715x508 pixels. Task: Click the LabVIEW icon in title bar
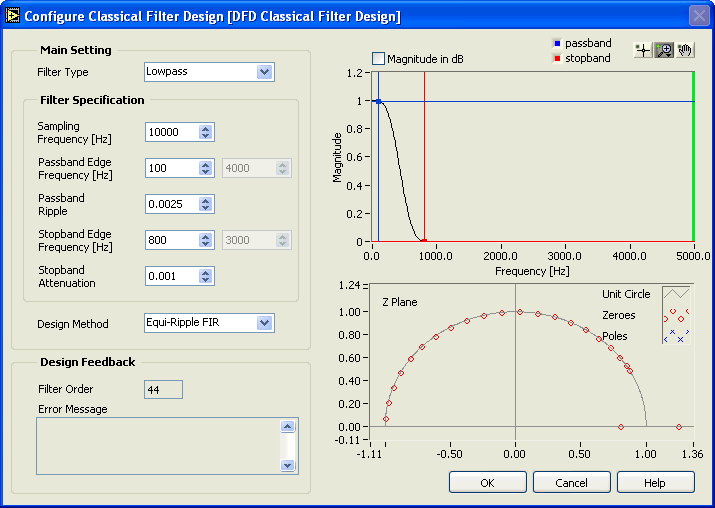pyautogui.click(x=13, y=15)
